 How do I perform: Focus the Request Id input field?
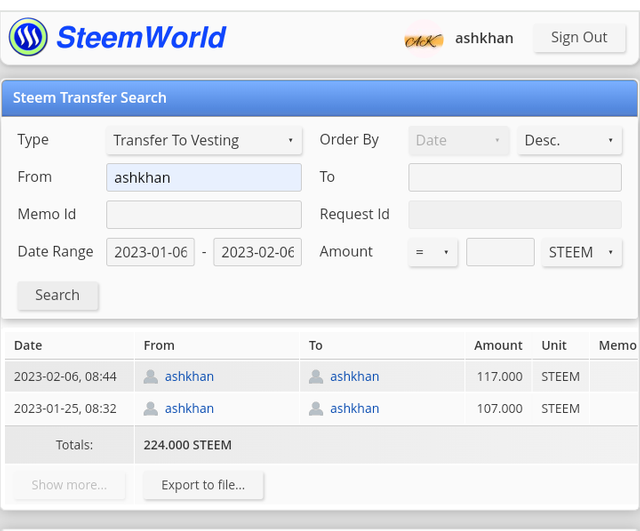tap(515, 215)
